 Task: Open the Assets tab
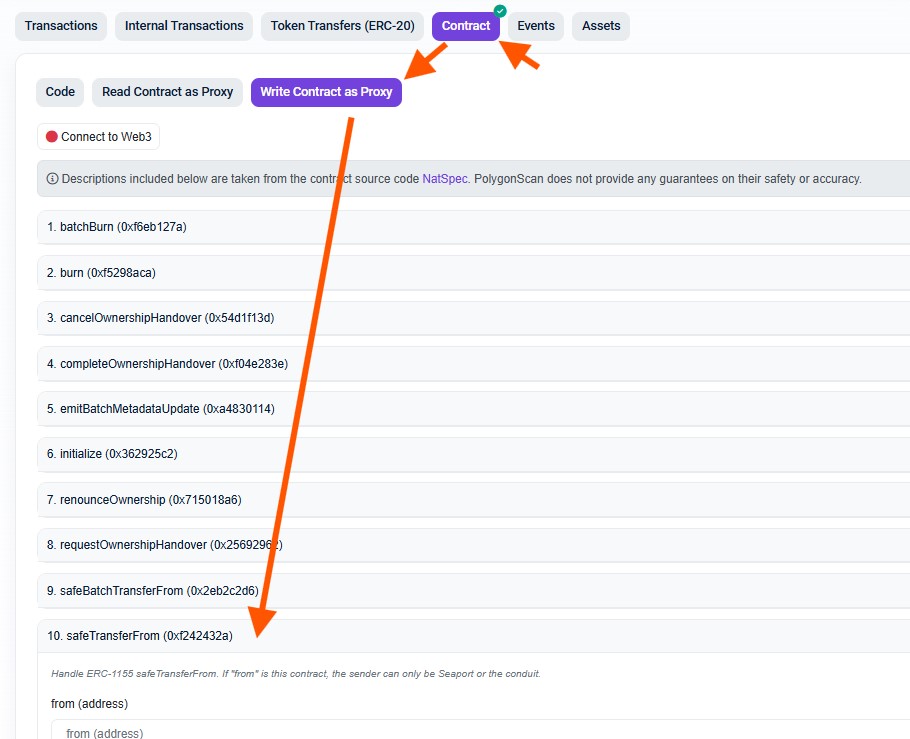click(x=601, y=26)
